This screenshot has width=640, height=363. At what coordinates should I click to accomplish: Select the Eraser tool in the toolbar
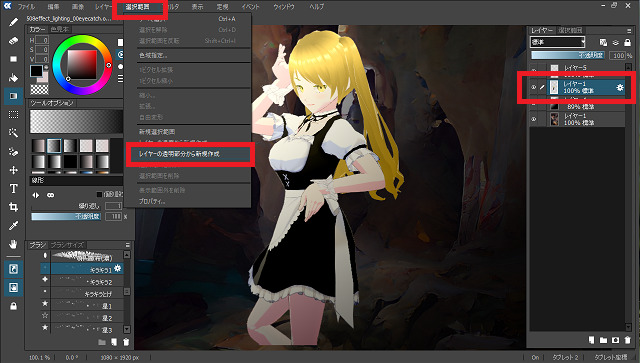tap(13, 41)
